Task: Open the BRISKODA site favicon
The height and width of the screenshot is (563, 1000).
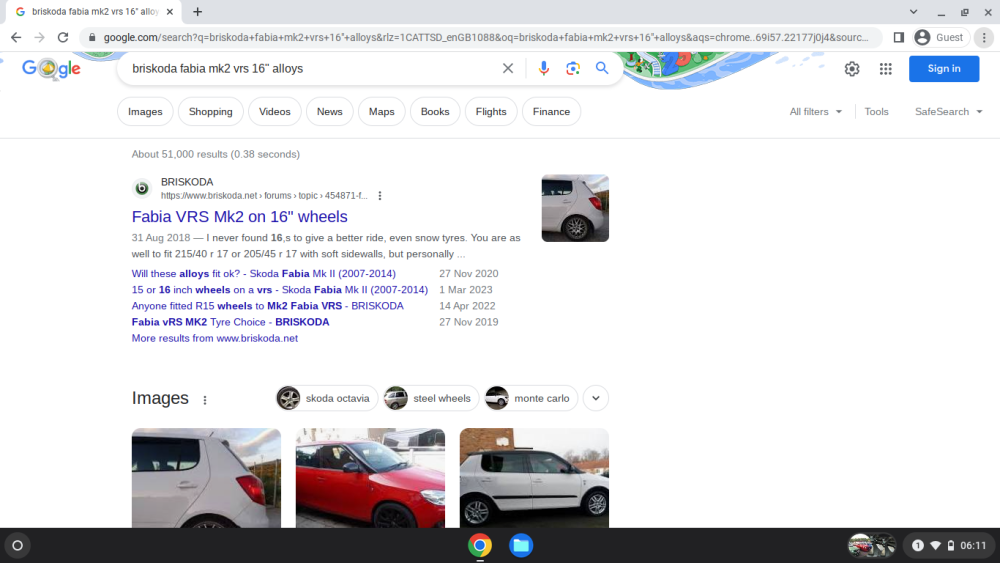Action: (x=142, y=188)
